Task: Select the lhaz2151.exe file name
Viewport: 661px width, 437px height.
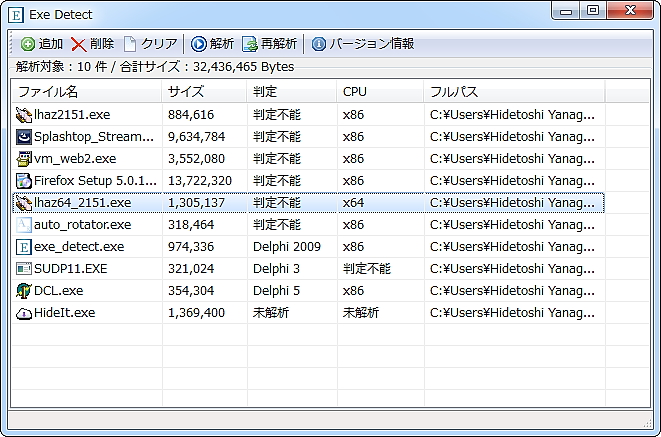Action: pos(72,115)
